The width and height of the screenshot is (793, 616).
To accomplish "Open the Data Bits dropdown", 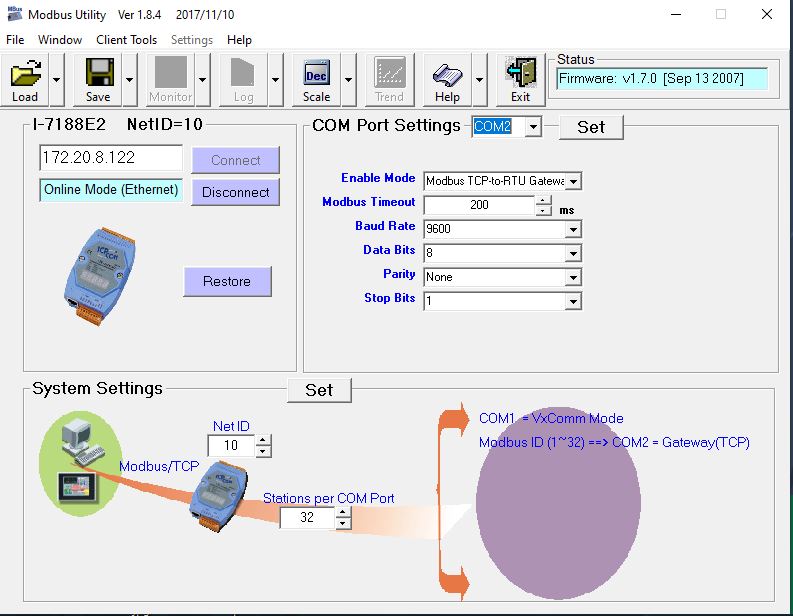I will [573, 253].
